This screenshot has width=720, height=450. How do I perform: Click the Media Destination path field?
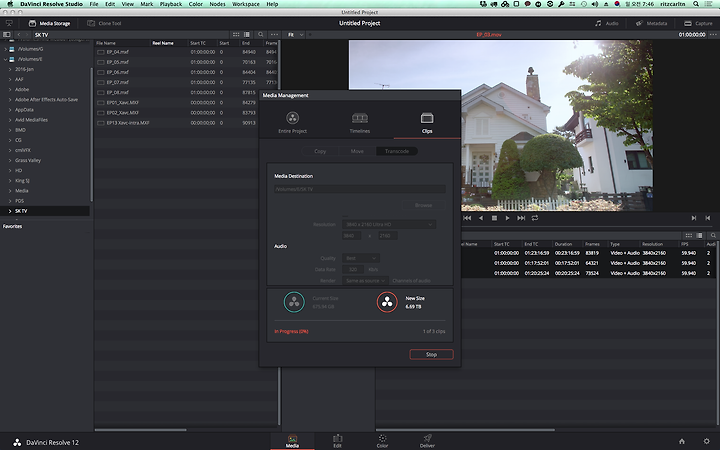(360, 189)
